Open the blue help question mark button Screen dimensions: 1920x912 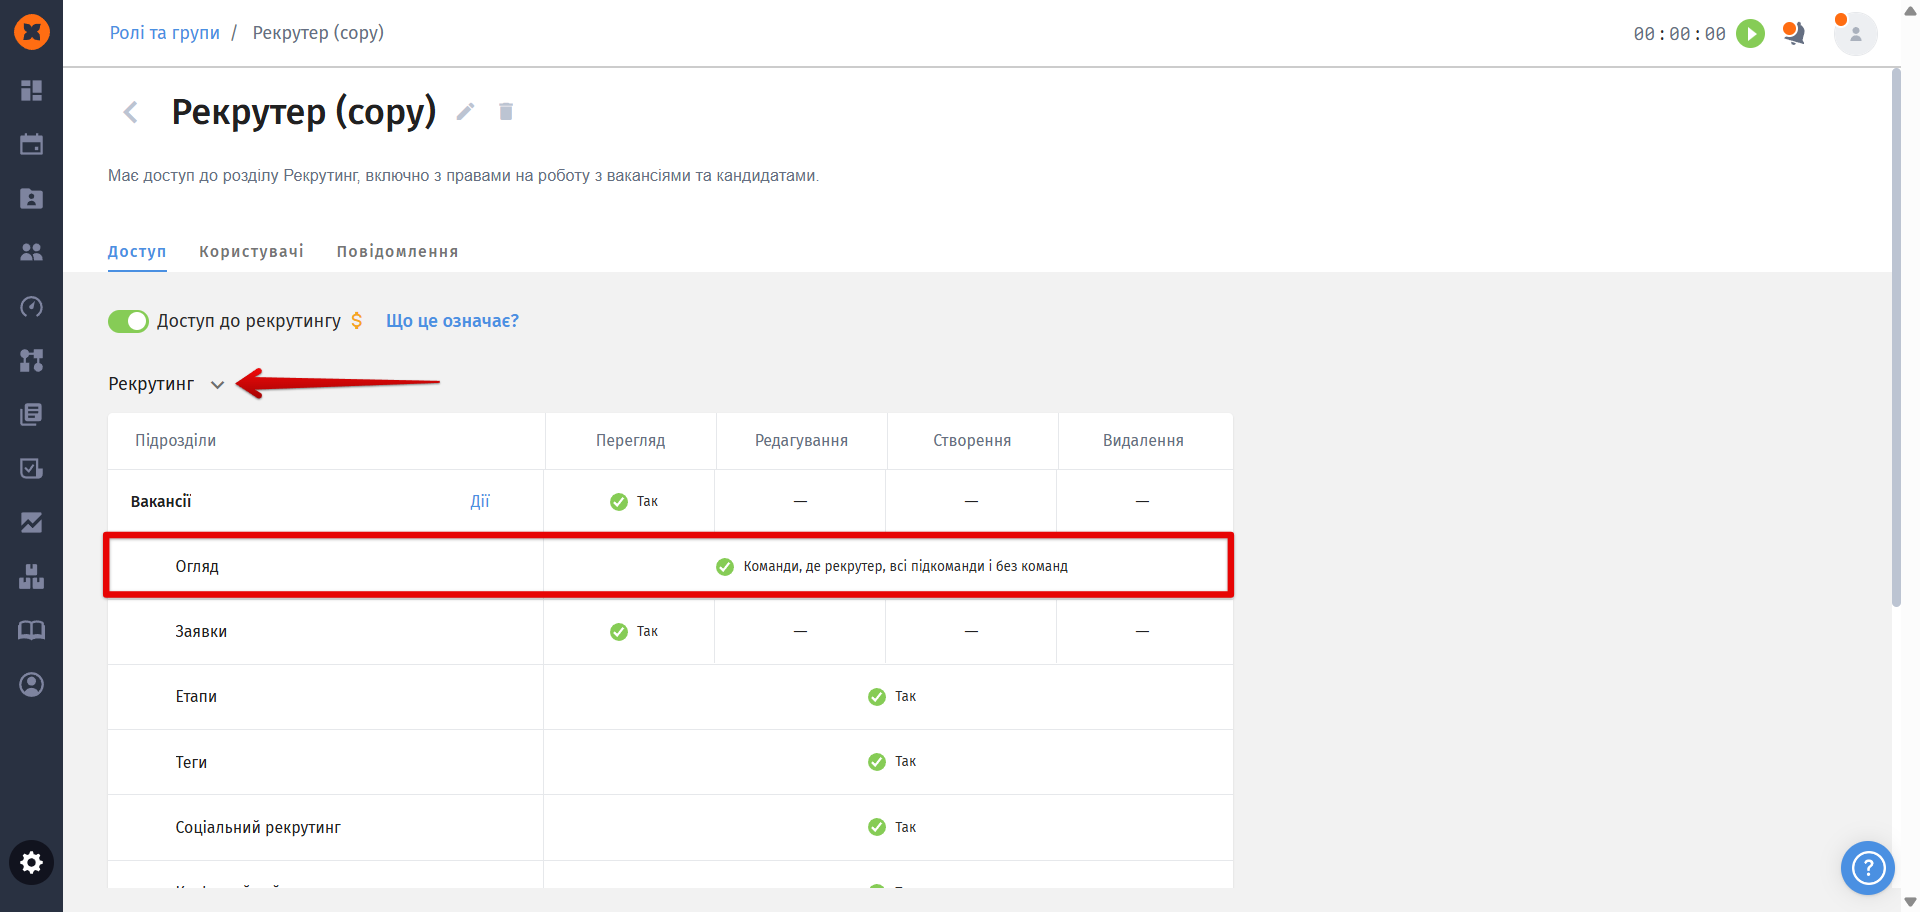[x=1867, y=868]
